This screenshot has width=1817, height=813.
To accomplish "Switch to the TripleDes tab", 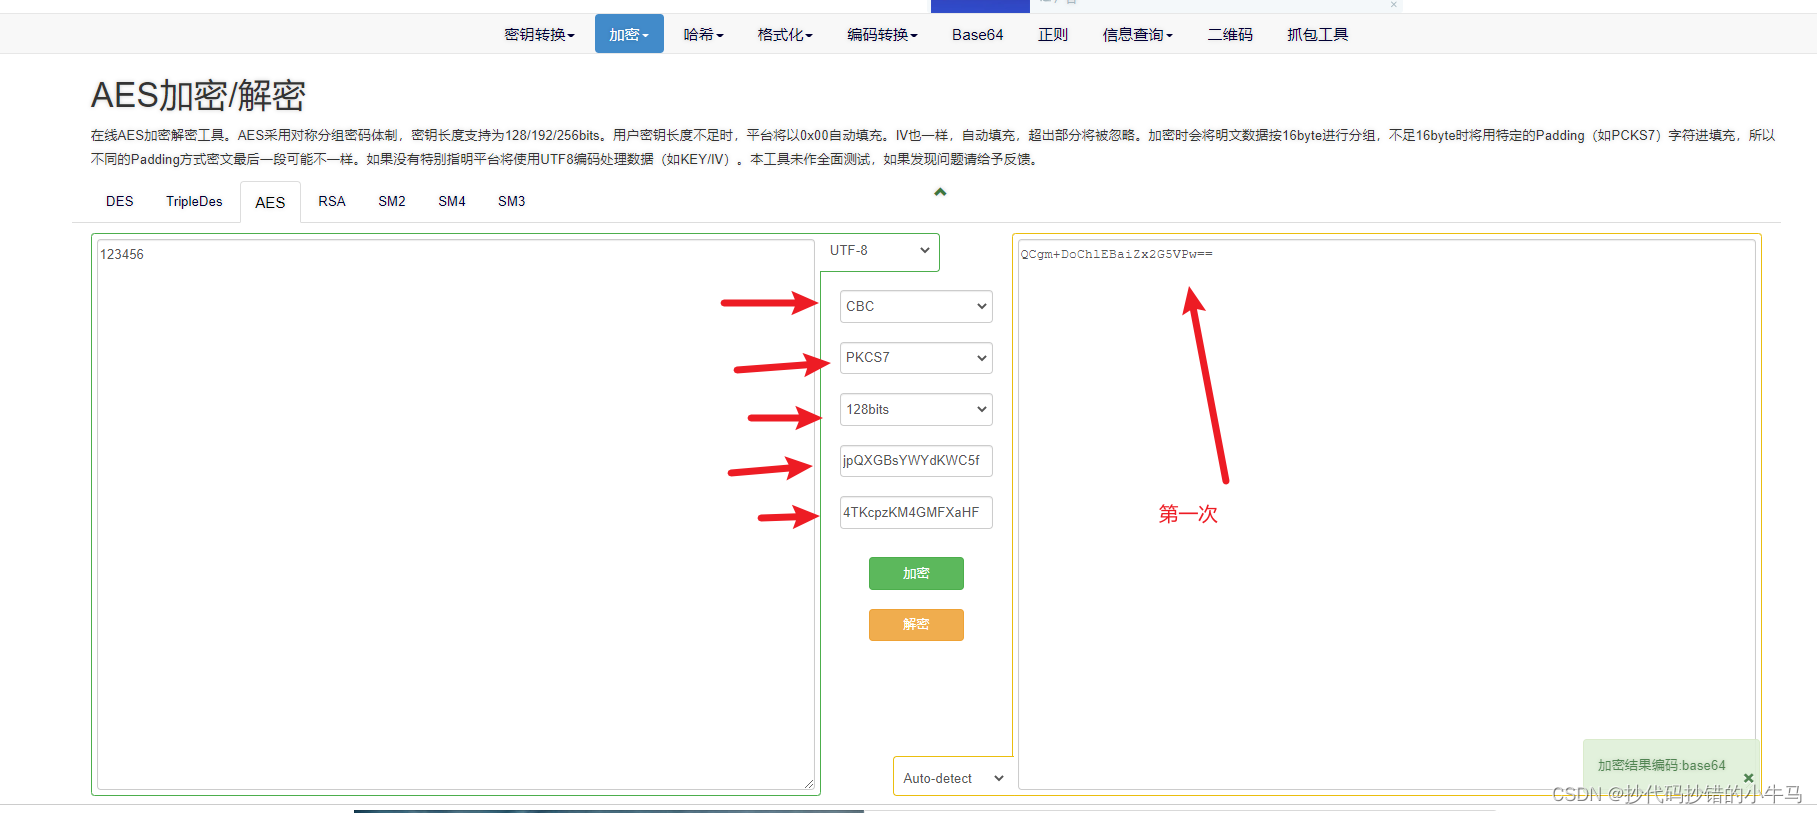I will (x=194, y=201).
